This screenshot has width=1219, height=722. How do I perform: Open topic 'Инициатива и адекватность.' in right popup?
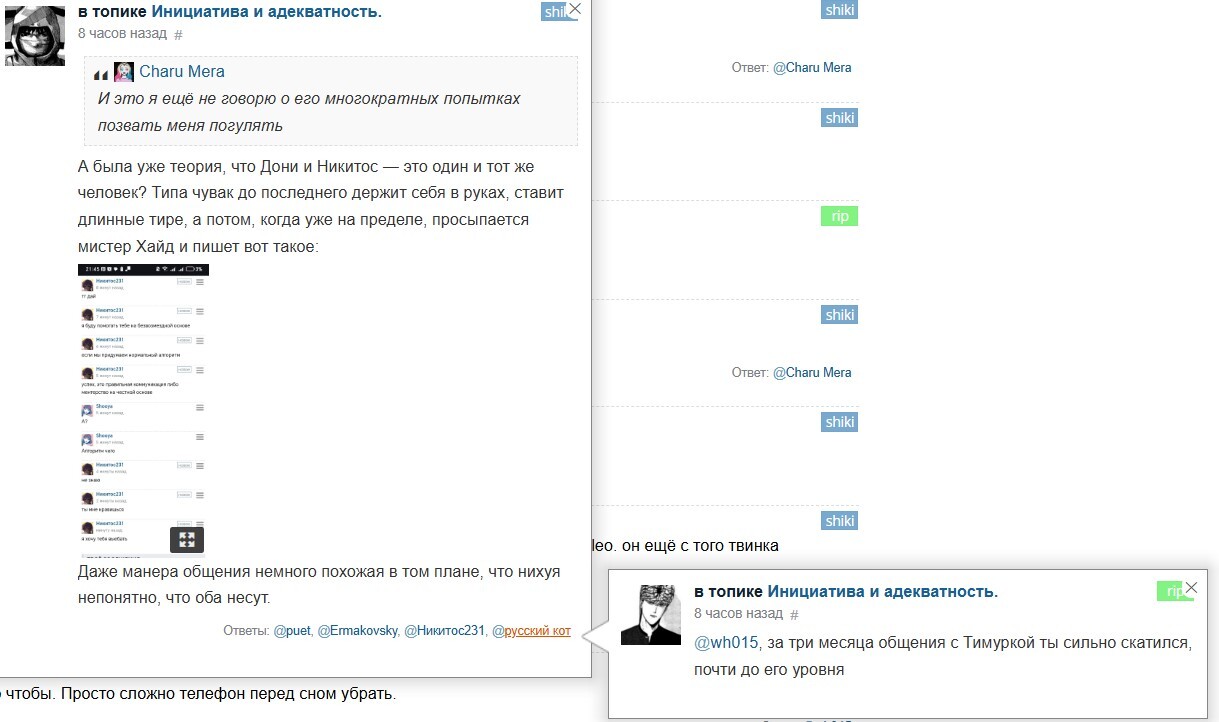pyautogui.click(x=883, y=591)
